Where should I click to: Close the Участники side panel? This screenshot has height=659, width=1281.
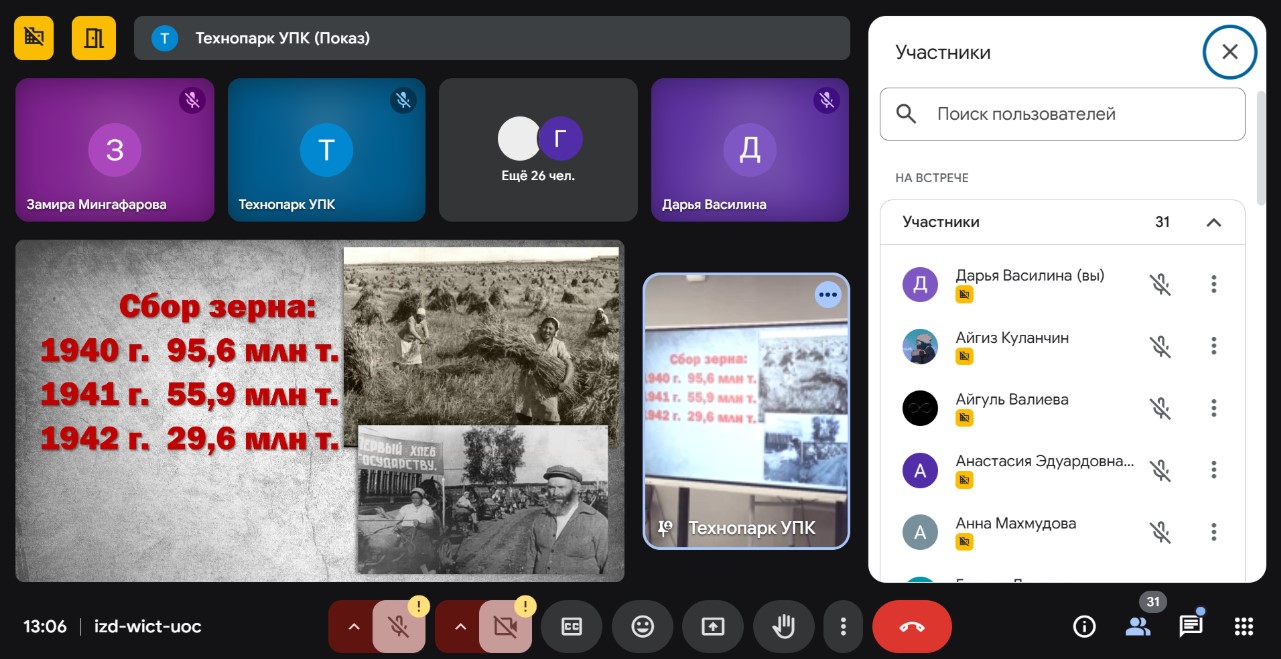point(1230,52)
